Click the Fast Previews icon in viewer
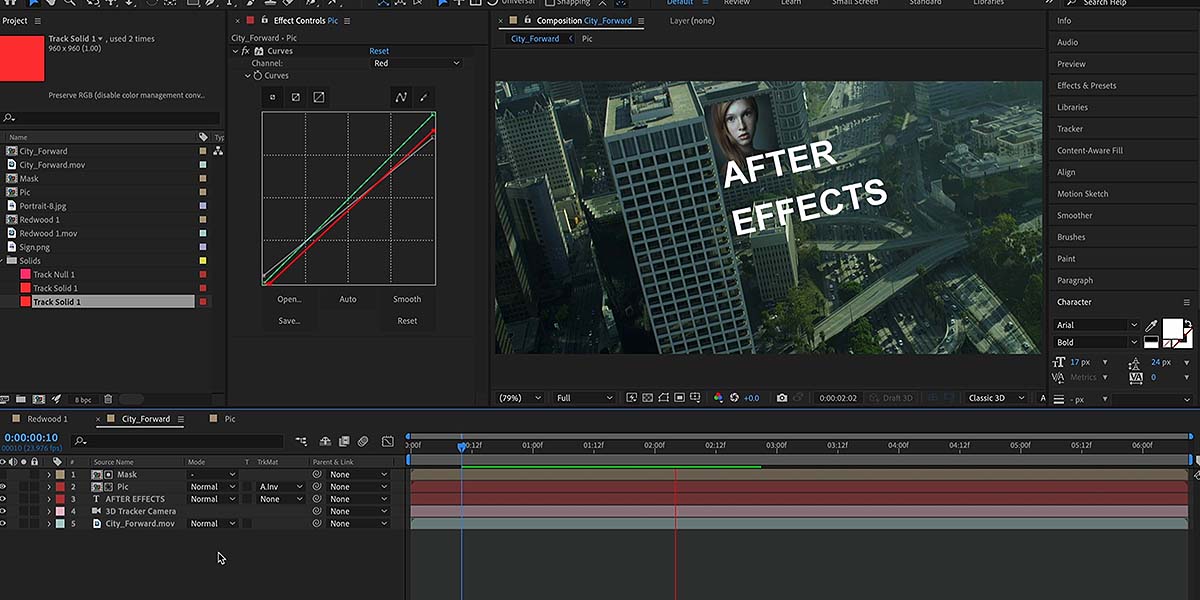 [632, 398]
